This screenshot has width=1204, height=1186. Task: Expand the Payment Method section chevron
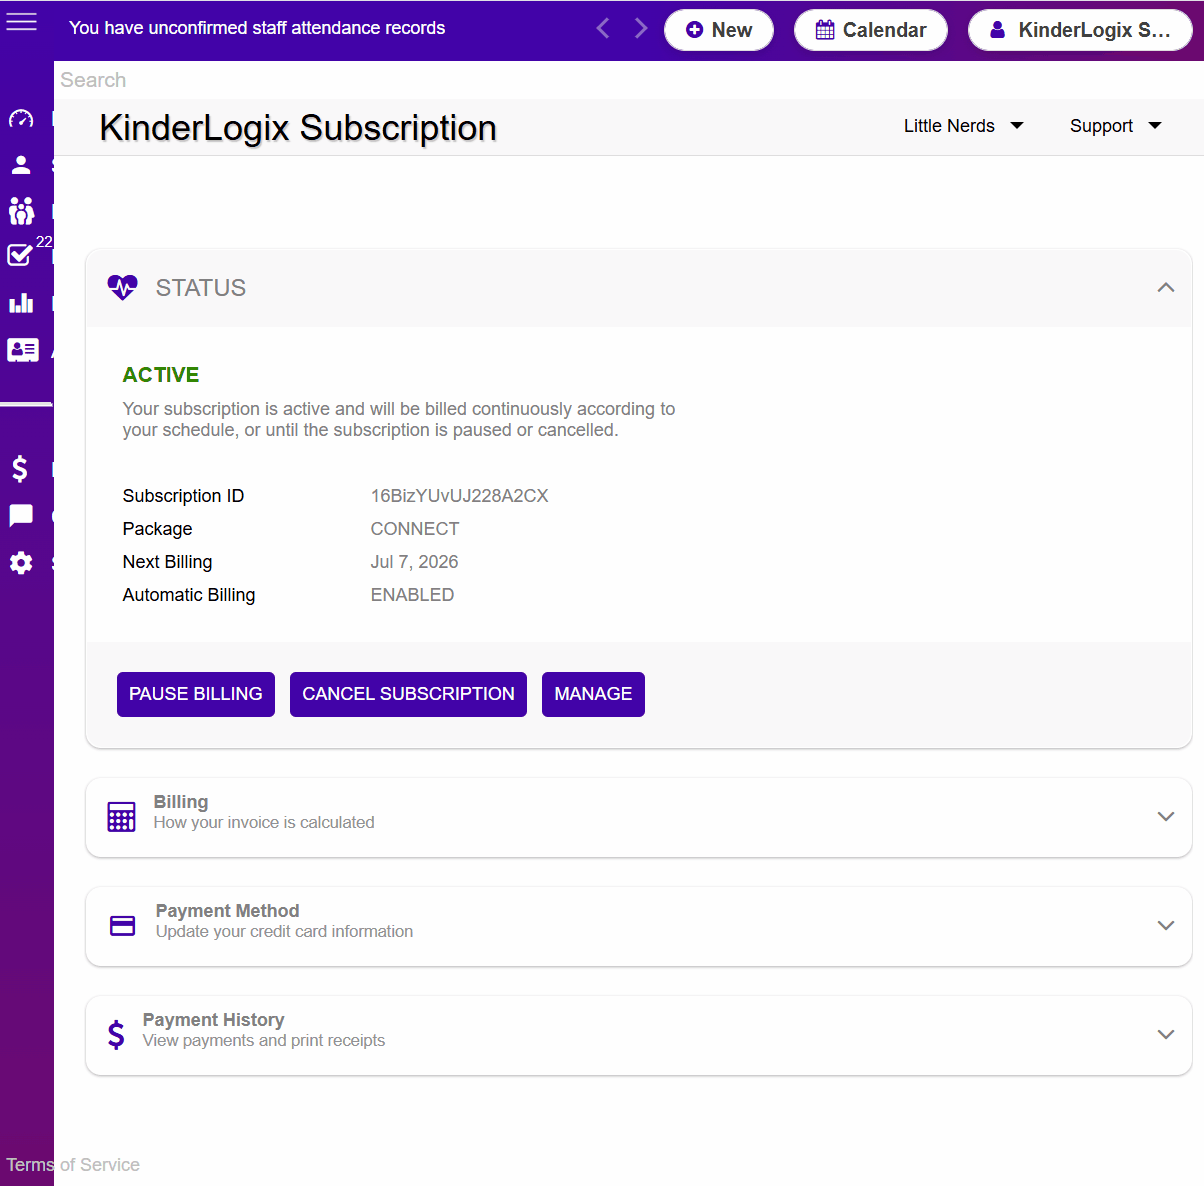pos(1166,925)
